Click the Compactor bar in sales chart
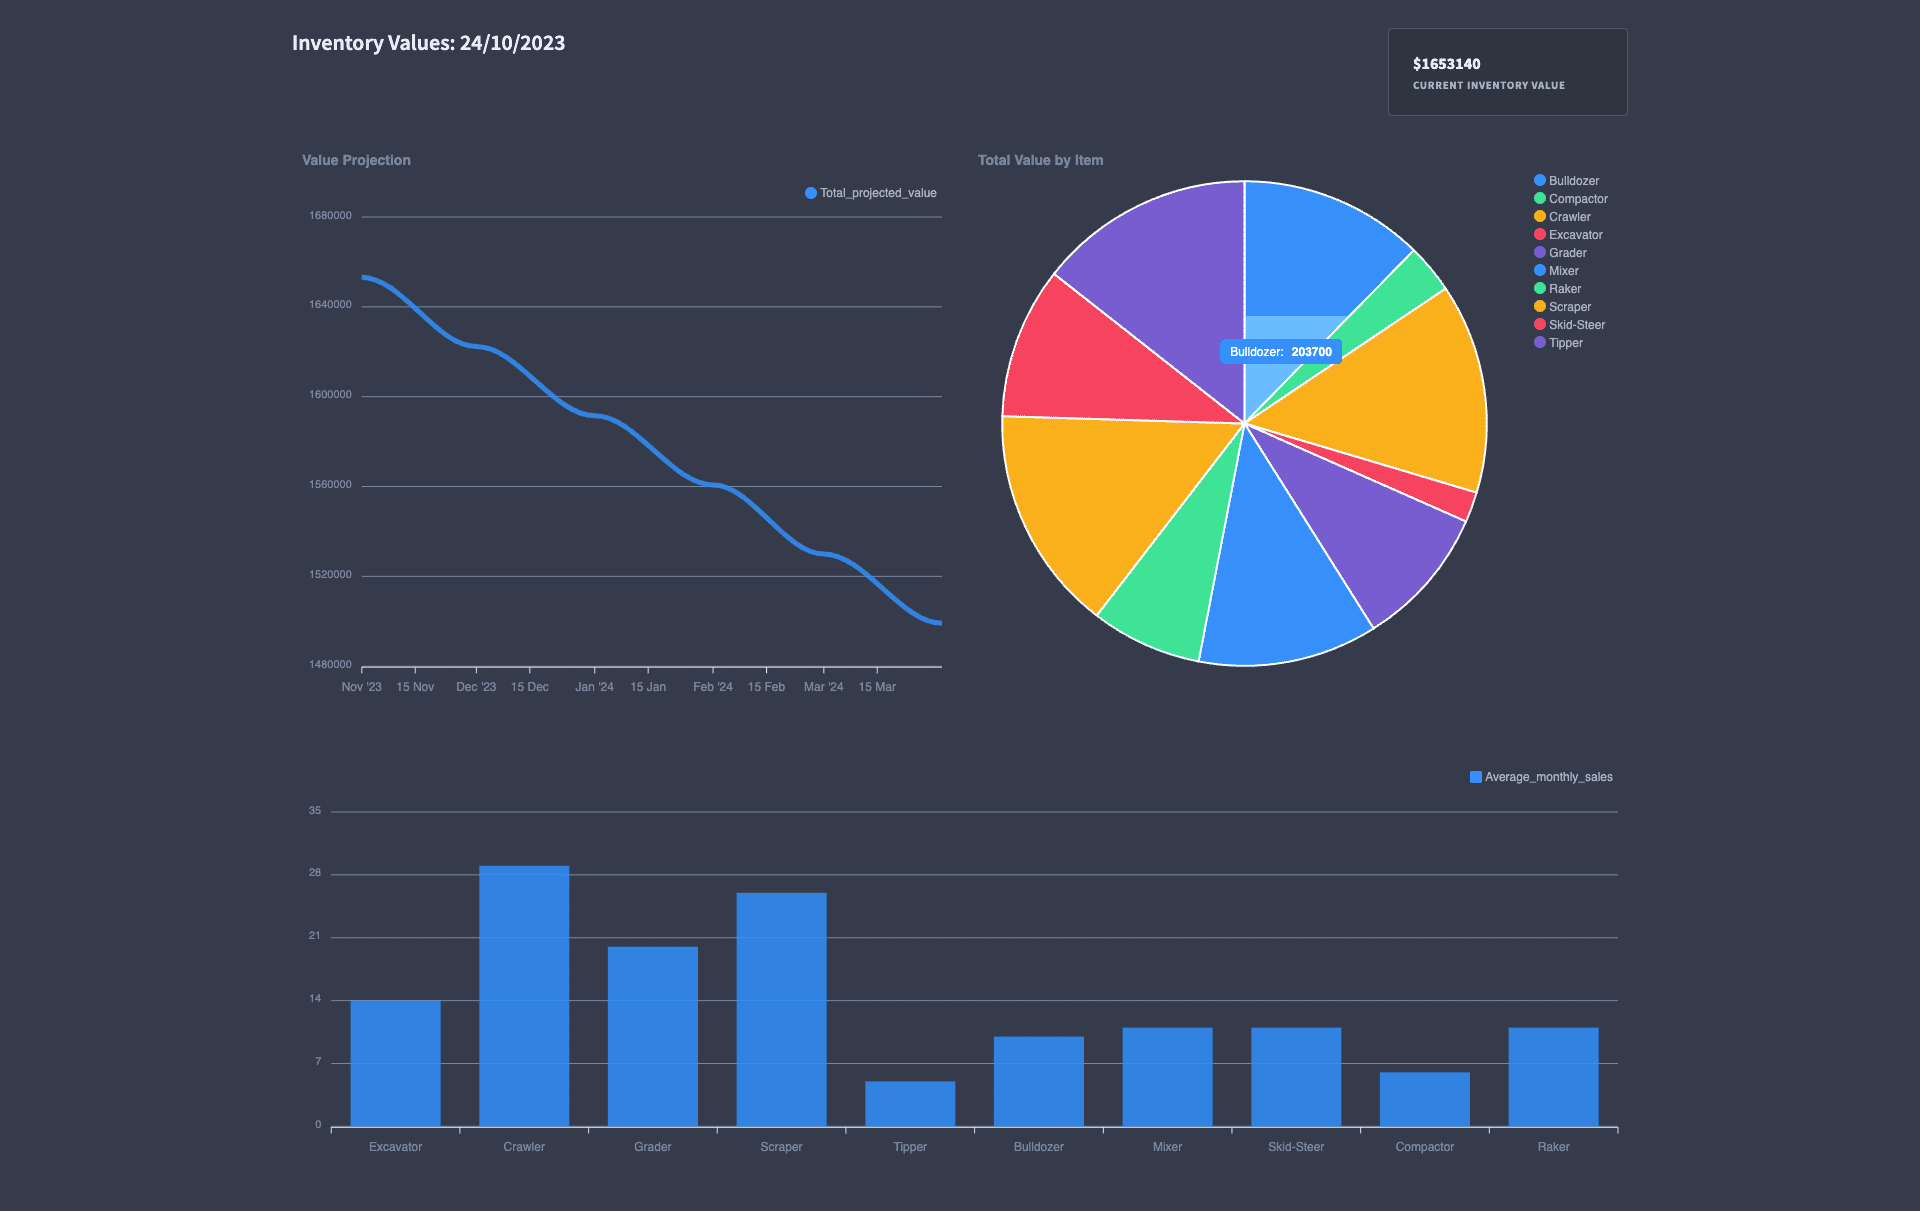This screenshot has width=1920, height=1211. pos(1425,1099)
